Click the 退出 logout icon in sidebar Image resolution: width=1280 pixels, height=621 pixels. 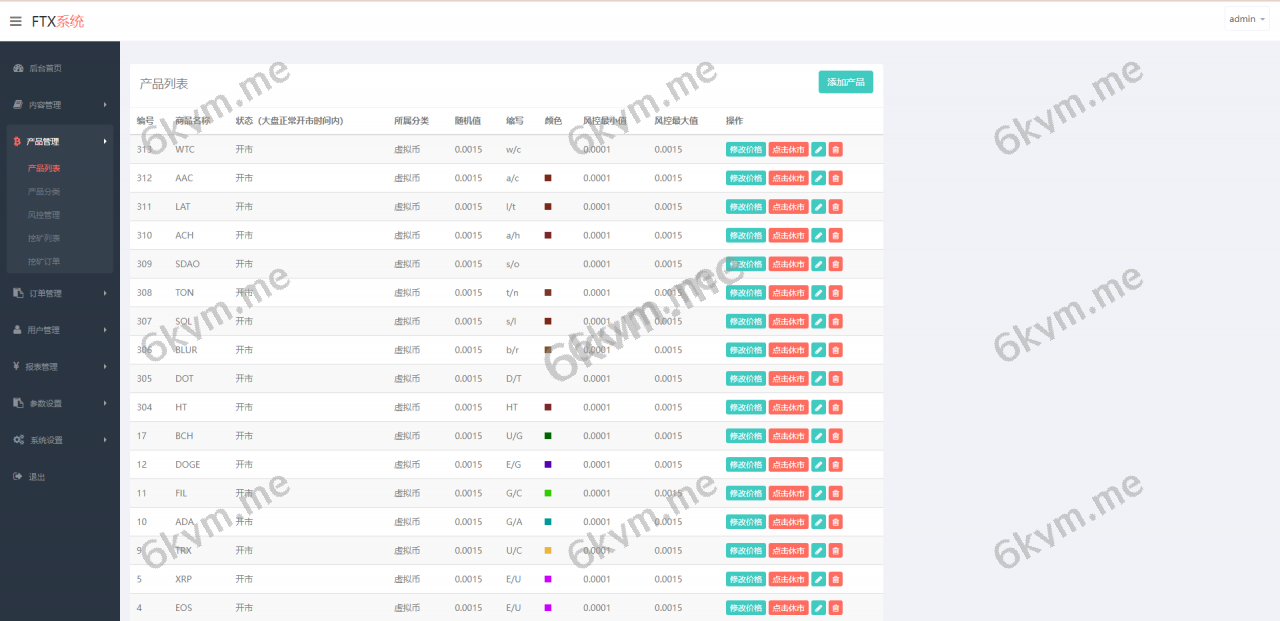pos(18,477)
